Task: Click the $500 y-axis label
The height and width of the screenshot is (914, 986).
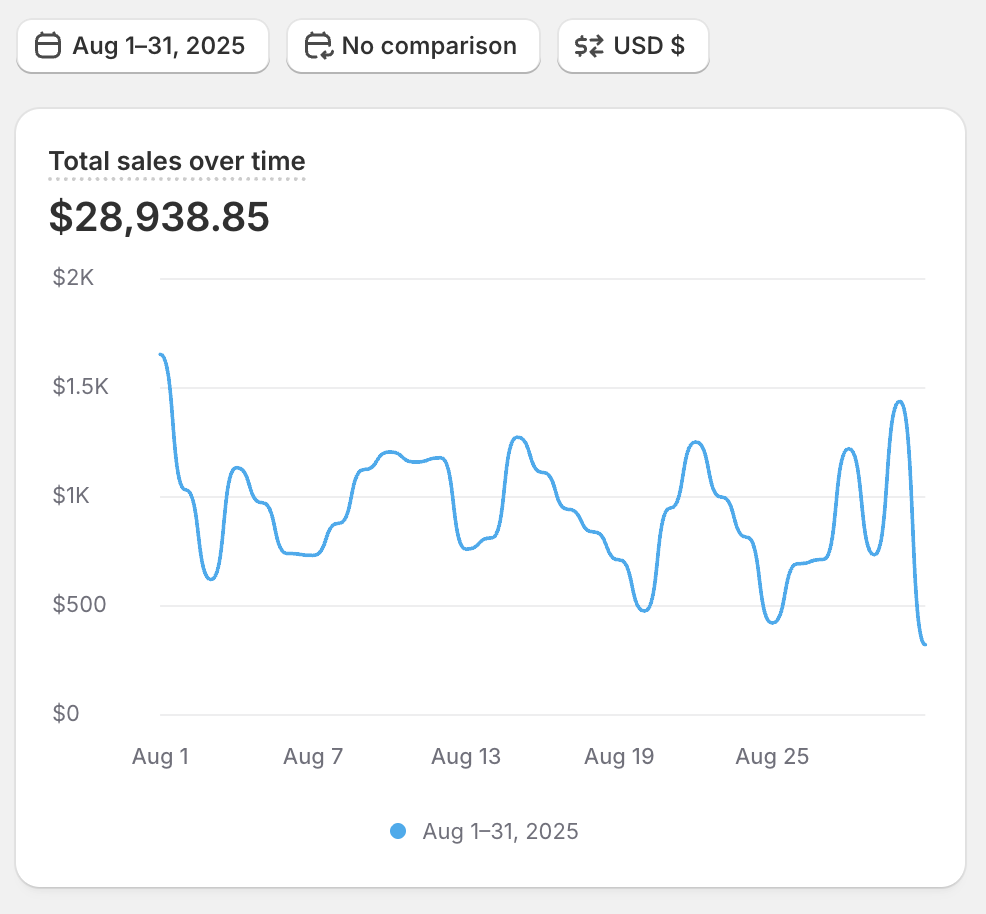Action: pyautogui.click(x=80, y=605)
